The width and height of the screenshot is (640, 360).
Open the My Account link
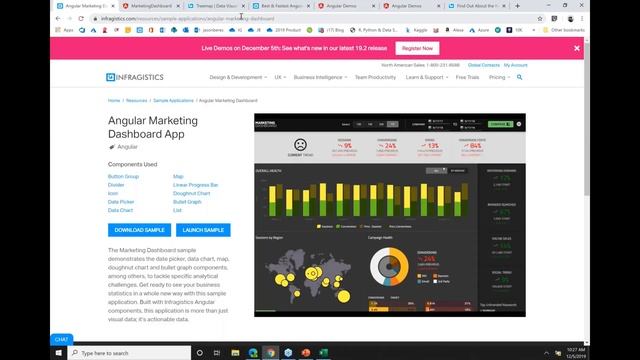pos(516,65)
